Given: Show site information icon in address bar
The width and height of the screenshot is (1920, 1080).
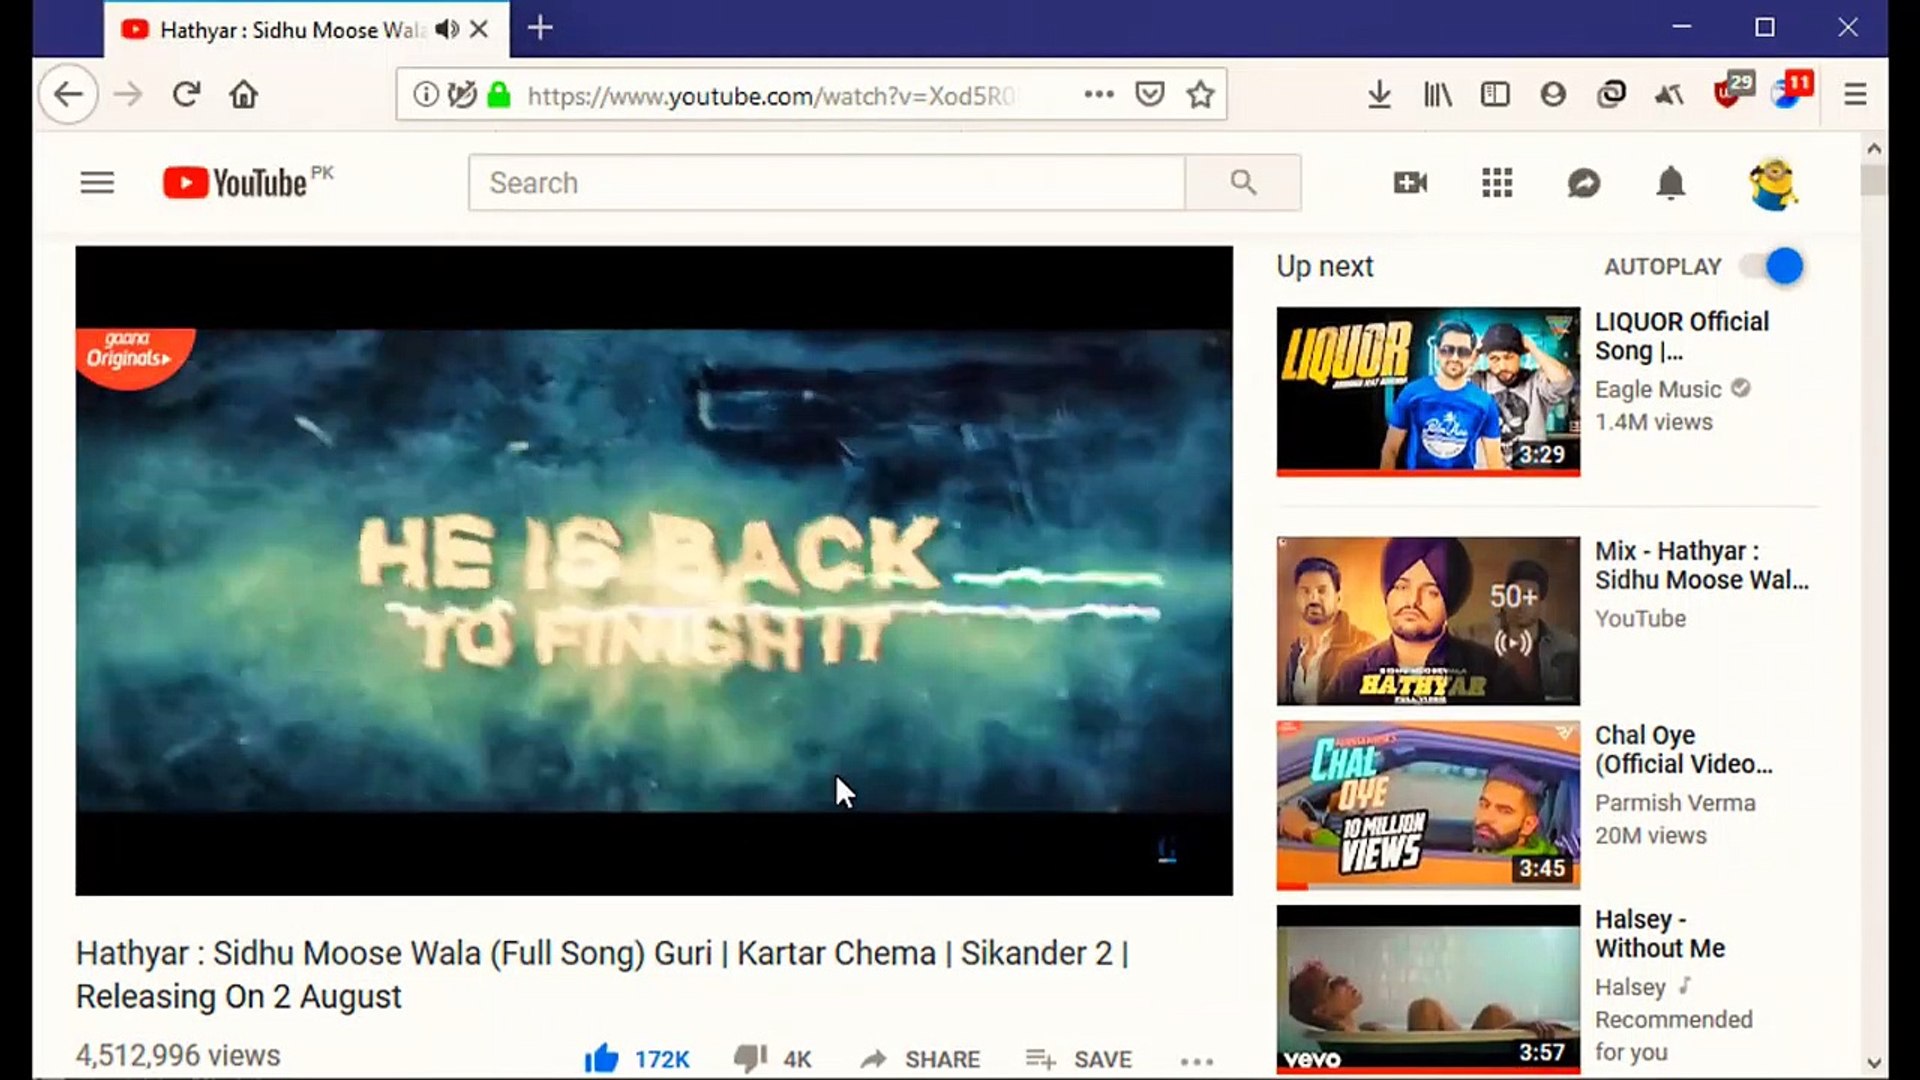Looking at the screenshot, I should pos(425,95).
